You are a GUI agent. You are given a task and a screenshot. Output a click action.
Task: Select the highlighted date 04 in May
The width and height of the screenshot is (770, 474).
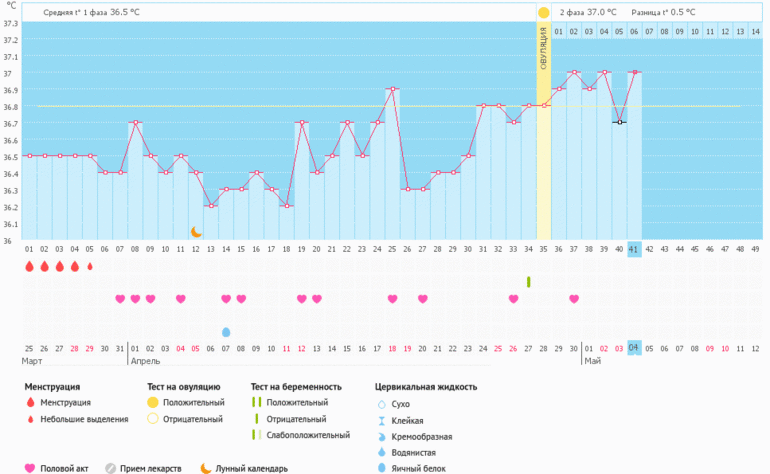[x=634, y=348]
